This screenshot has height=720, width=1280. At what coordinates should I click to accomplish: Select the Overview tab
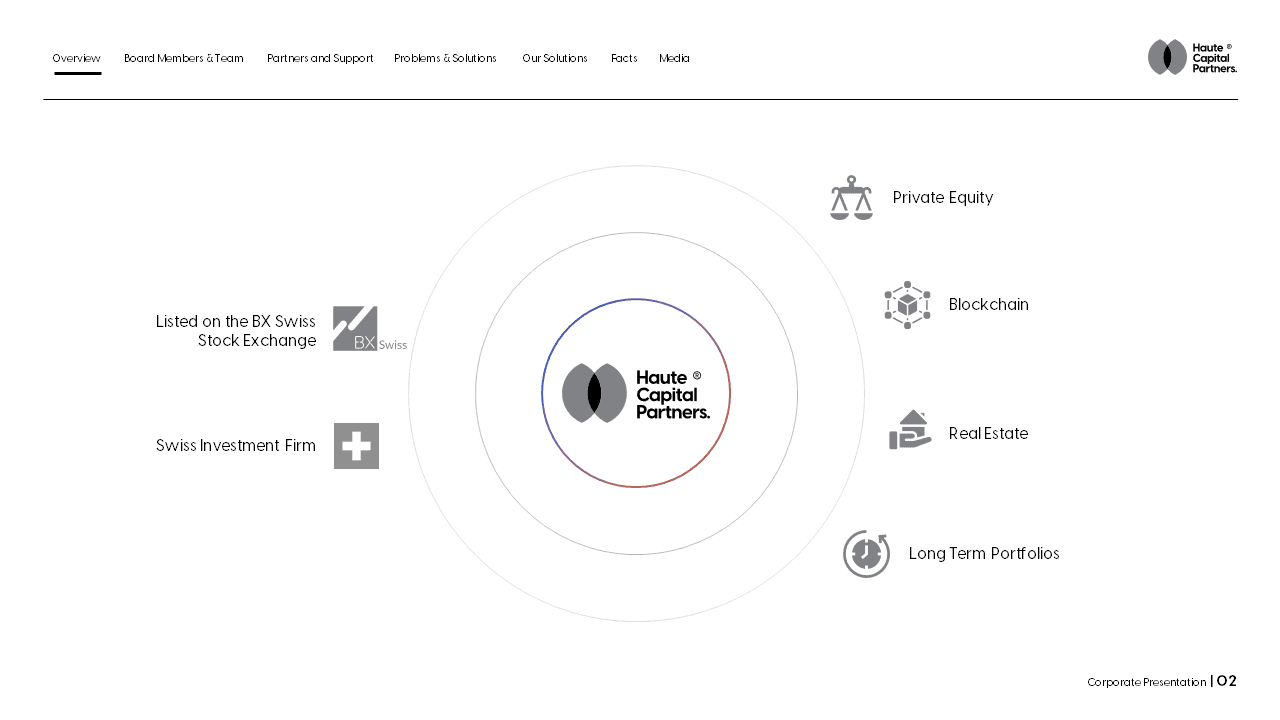77,58
